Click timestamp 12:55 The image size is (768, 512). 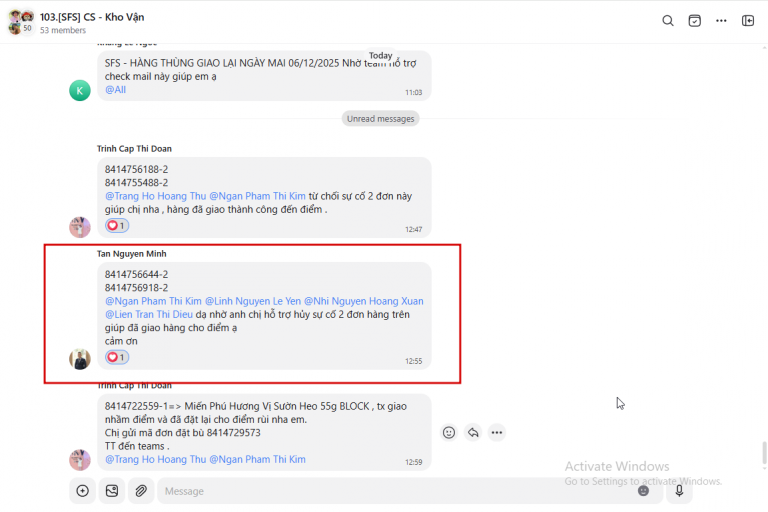pos(413,361)
